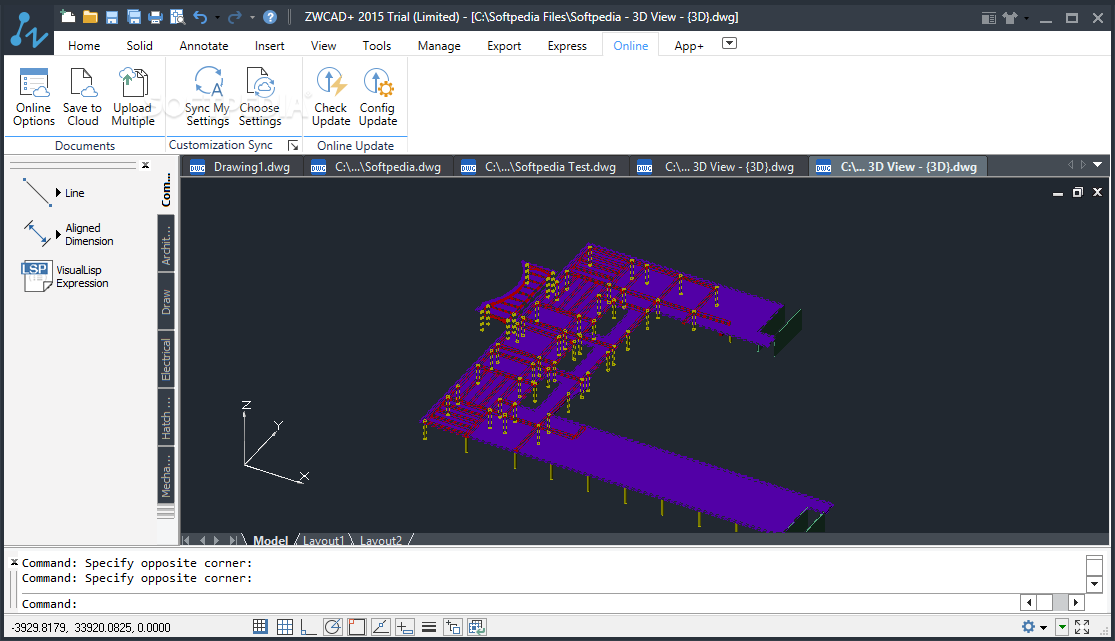Toggle Object Snap Tracking in status bar
This screenshot has width=1115, height=641.
pyautogui.click(x=380, y=627)
